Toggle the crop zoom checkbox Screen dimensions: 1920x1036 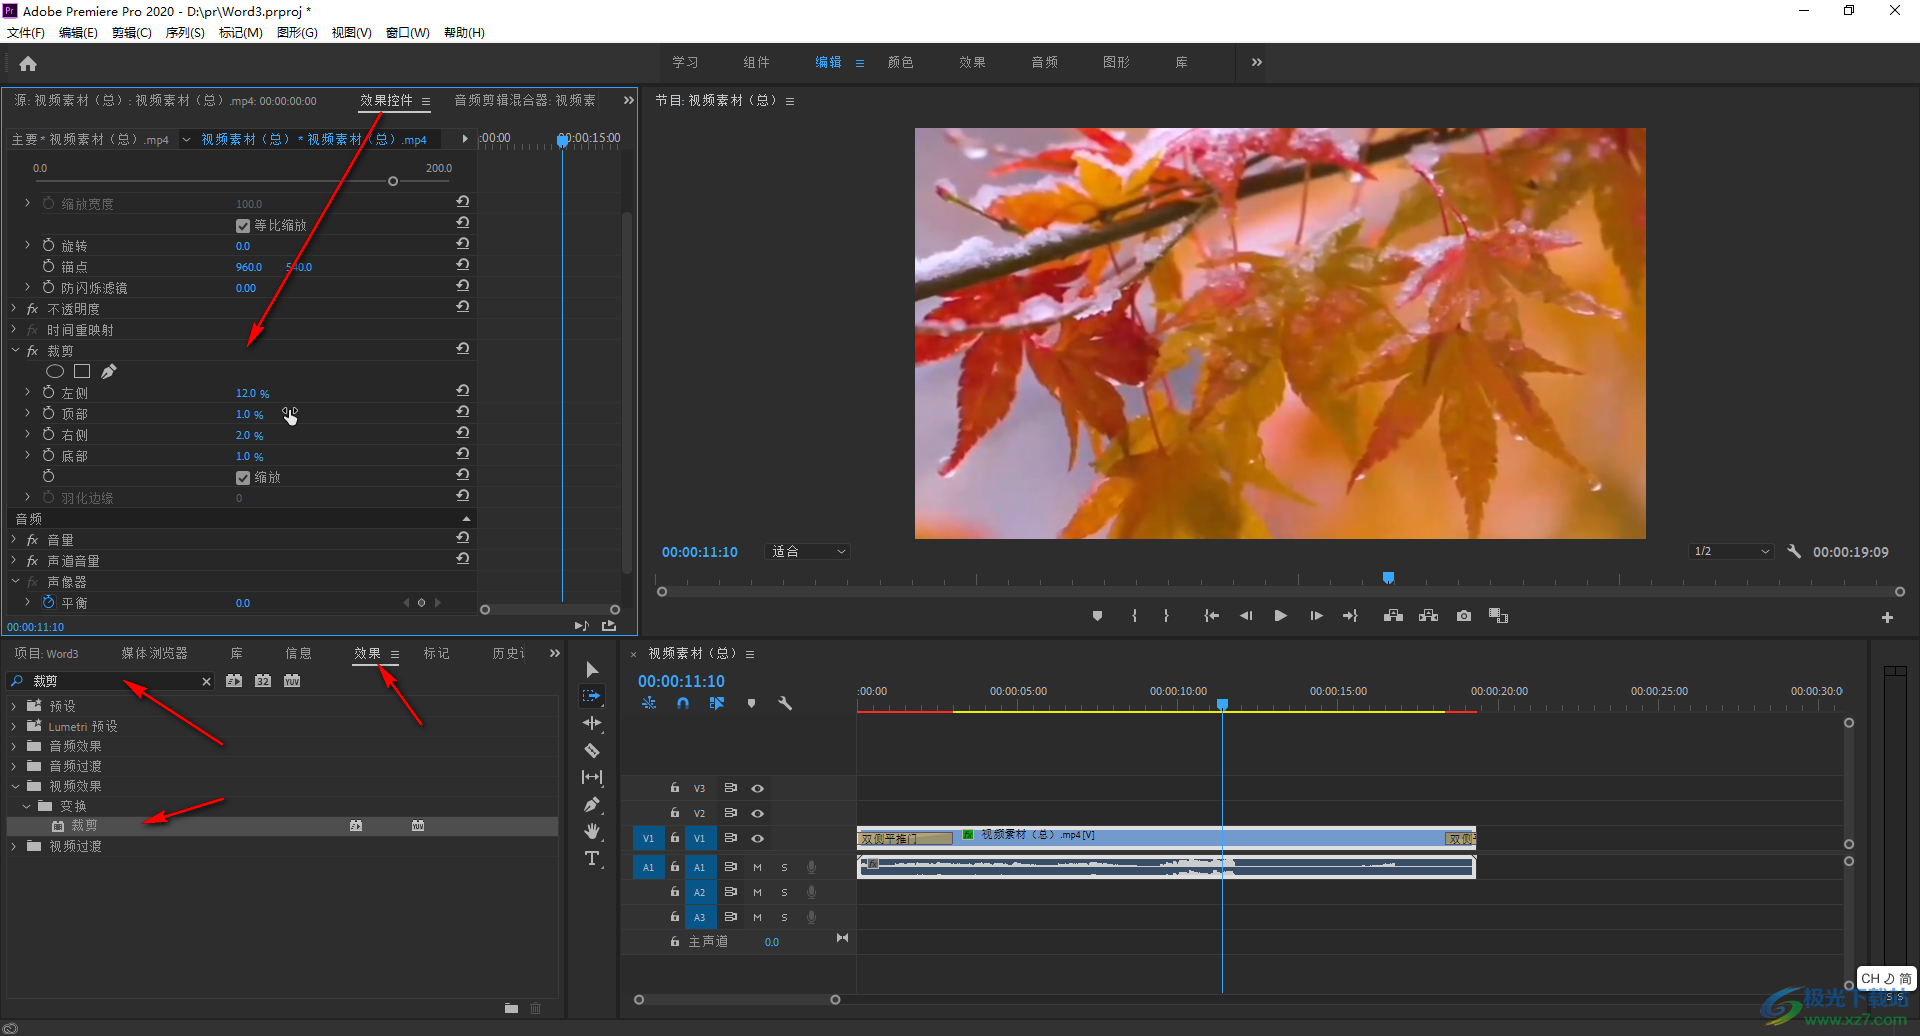(x=243, y=478)
